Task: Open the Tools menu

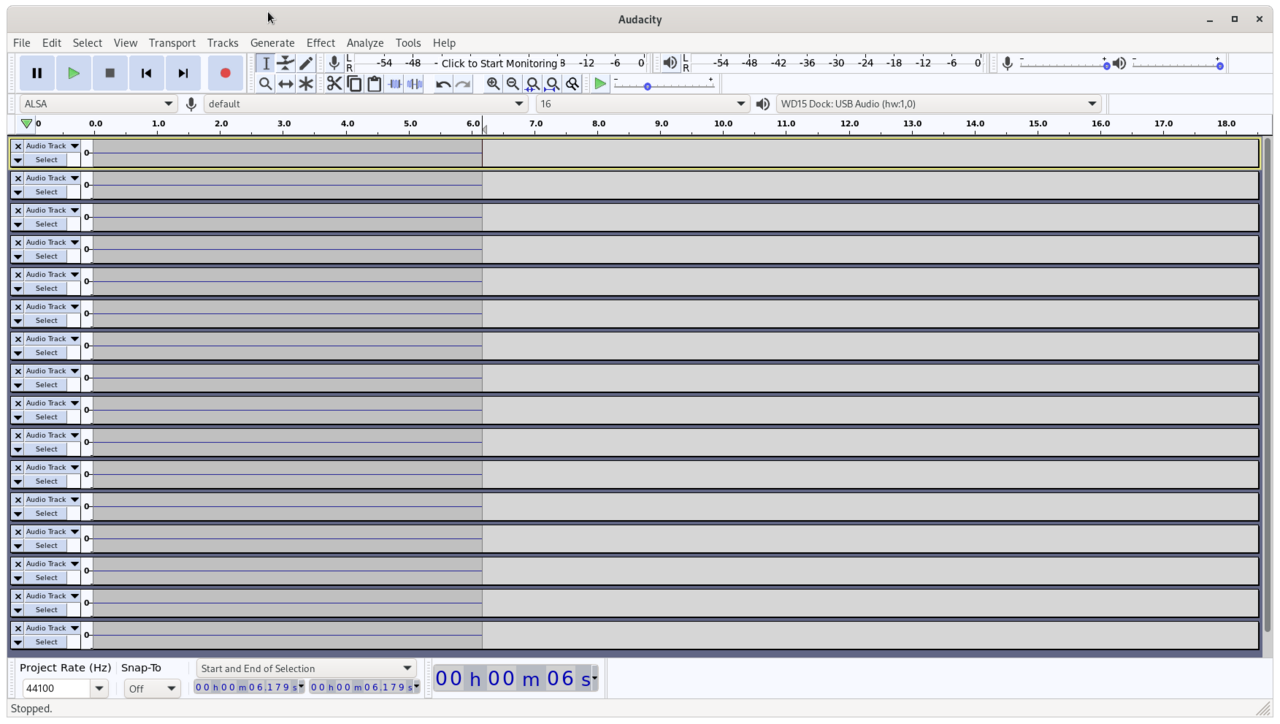Action: [408, 43]
